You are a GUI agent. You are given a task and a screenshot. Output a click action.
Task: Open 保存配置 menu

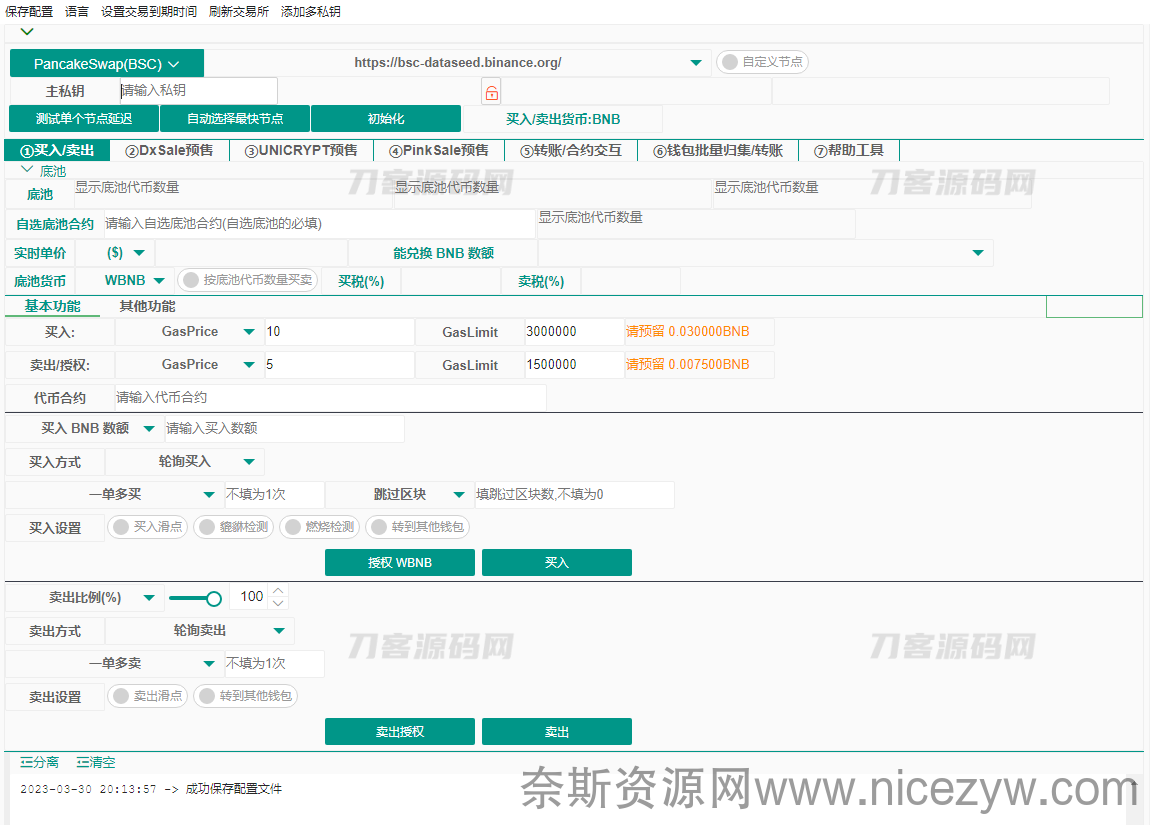29,12
